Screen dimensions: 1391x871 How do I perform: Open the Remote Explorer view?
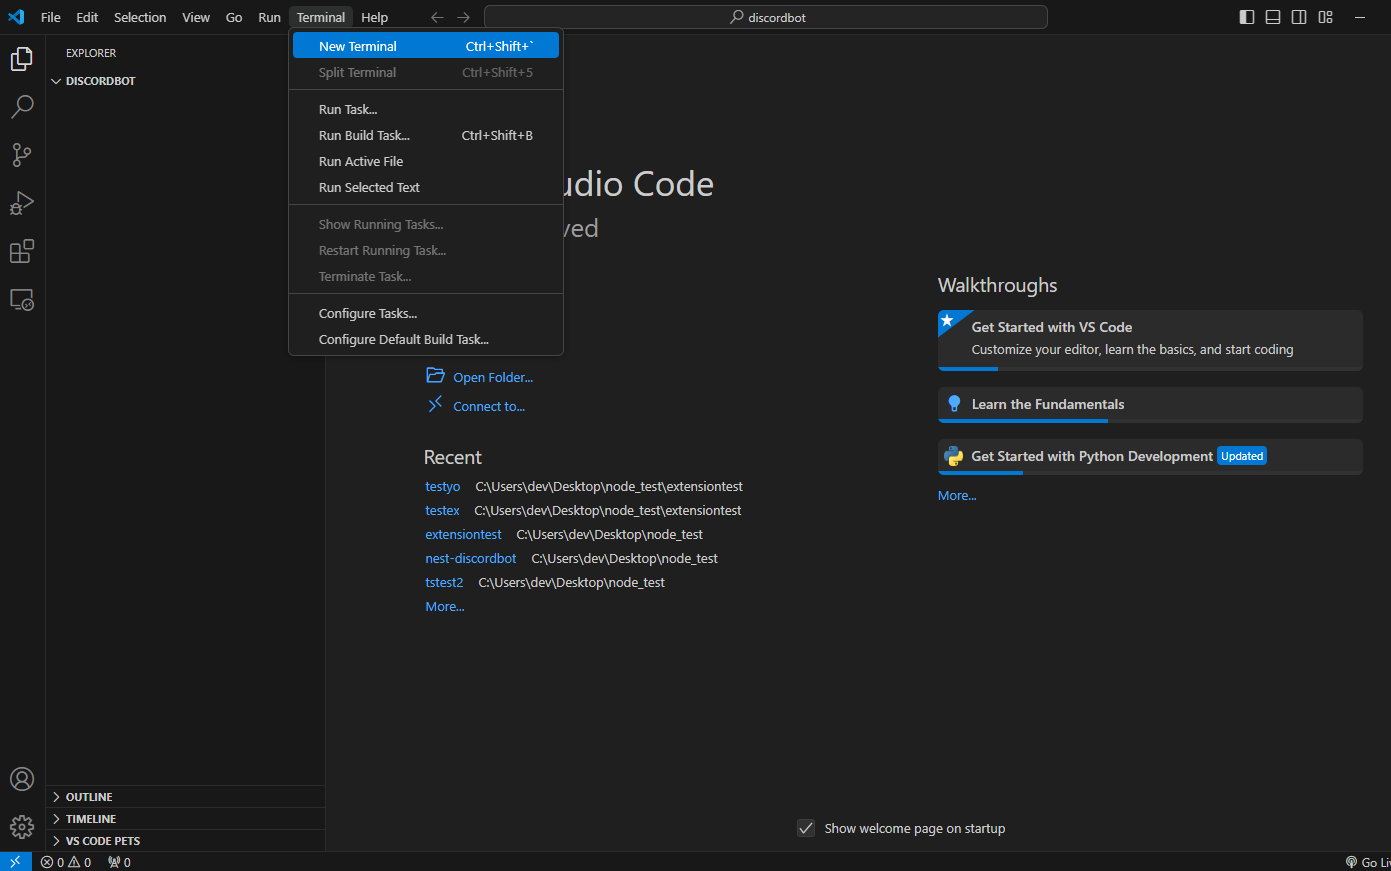22,299
